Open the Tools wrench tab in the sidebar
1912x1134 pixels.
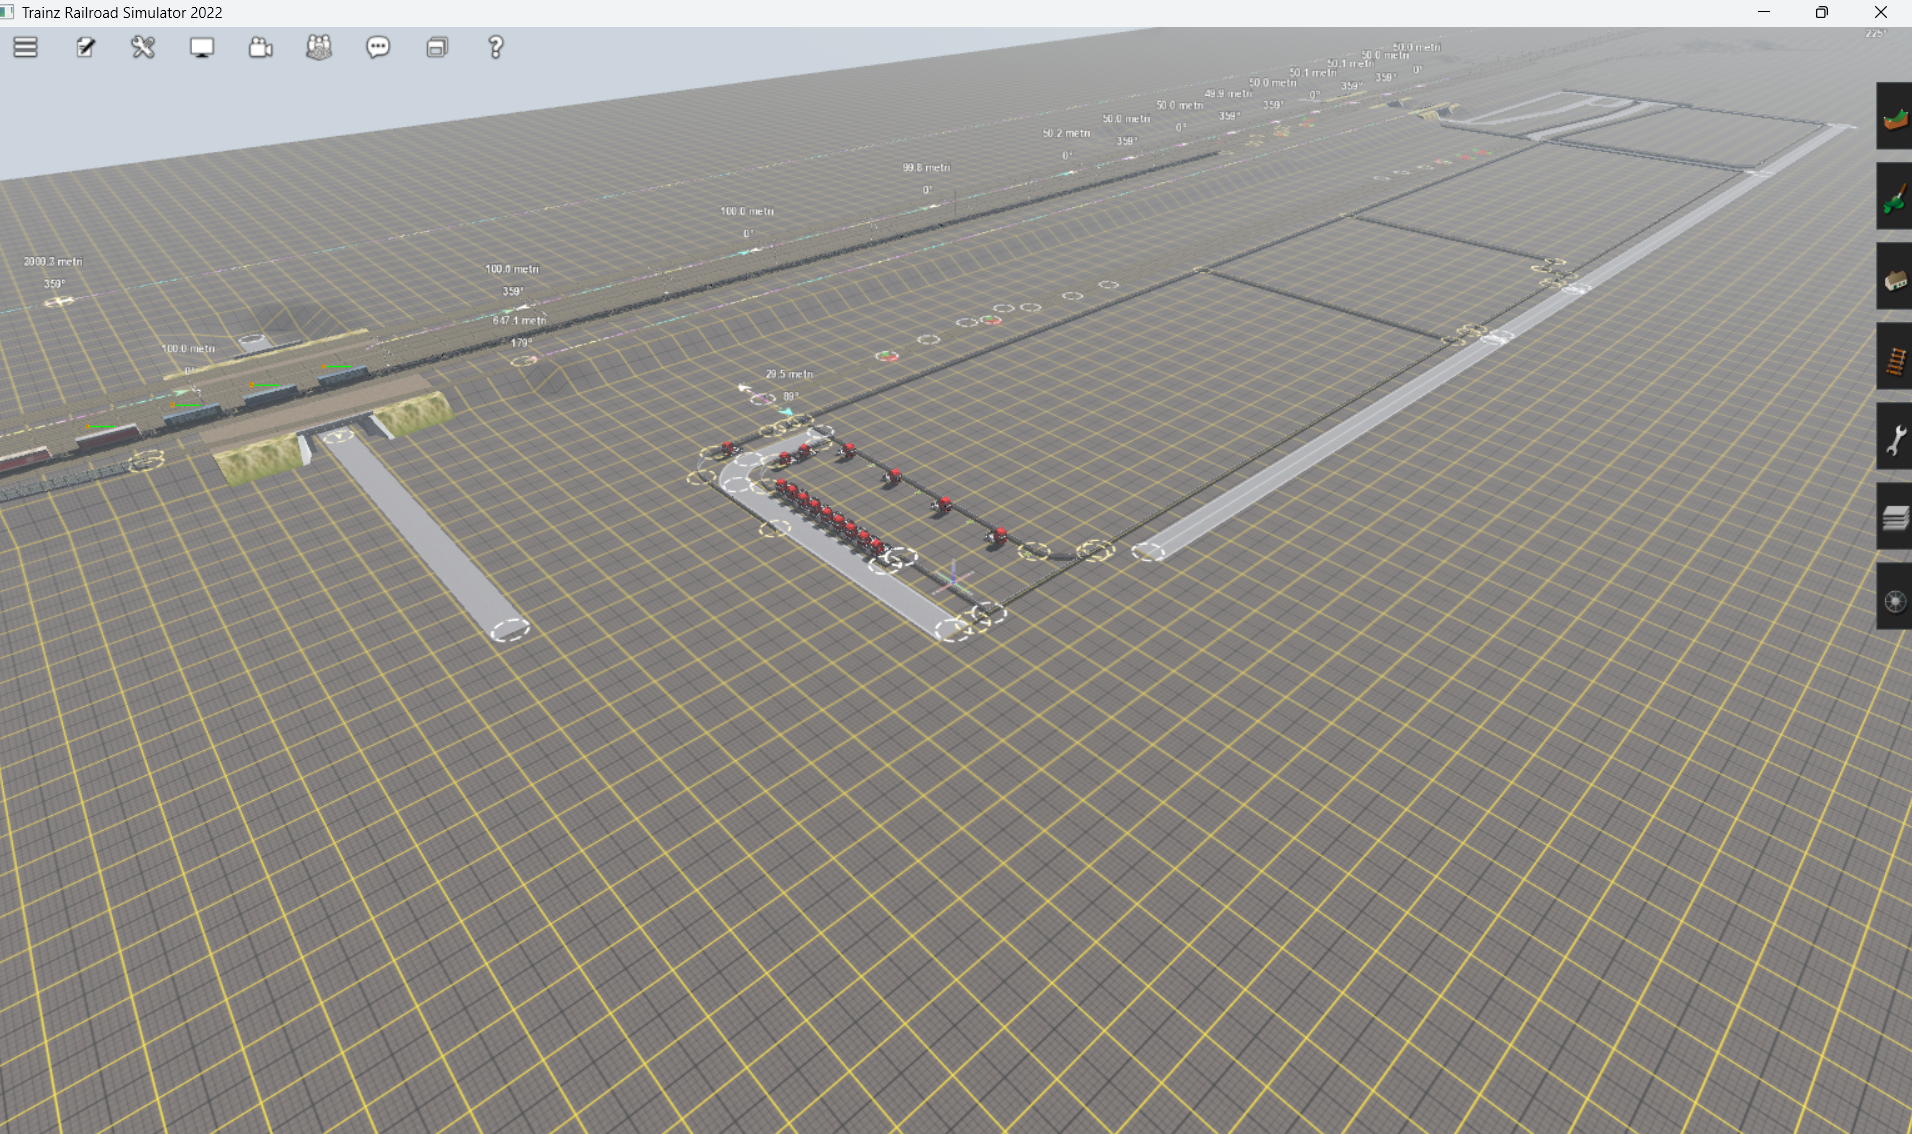(x=1894, y=437)
